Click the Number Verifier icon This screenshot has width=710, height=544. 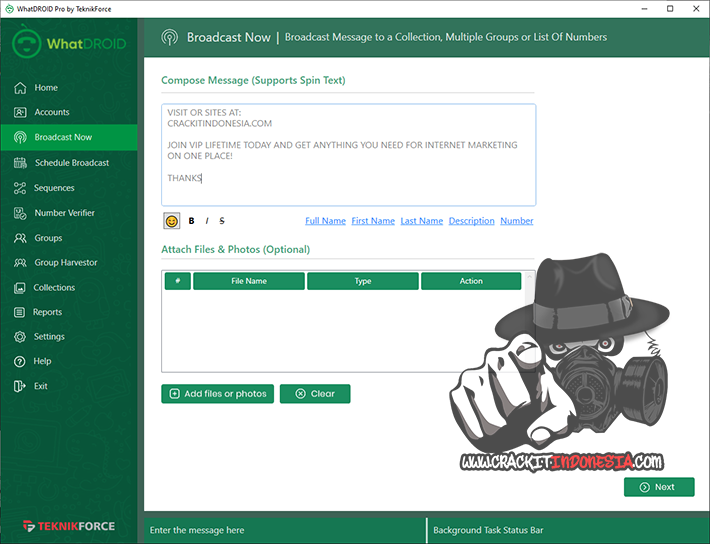point(20,213)
